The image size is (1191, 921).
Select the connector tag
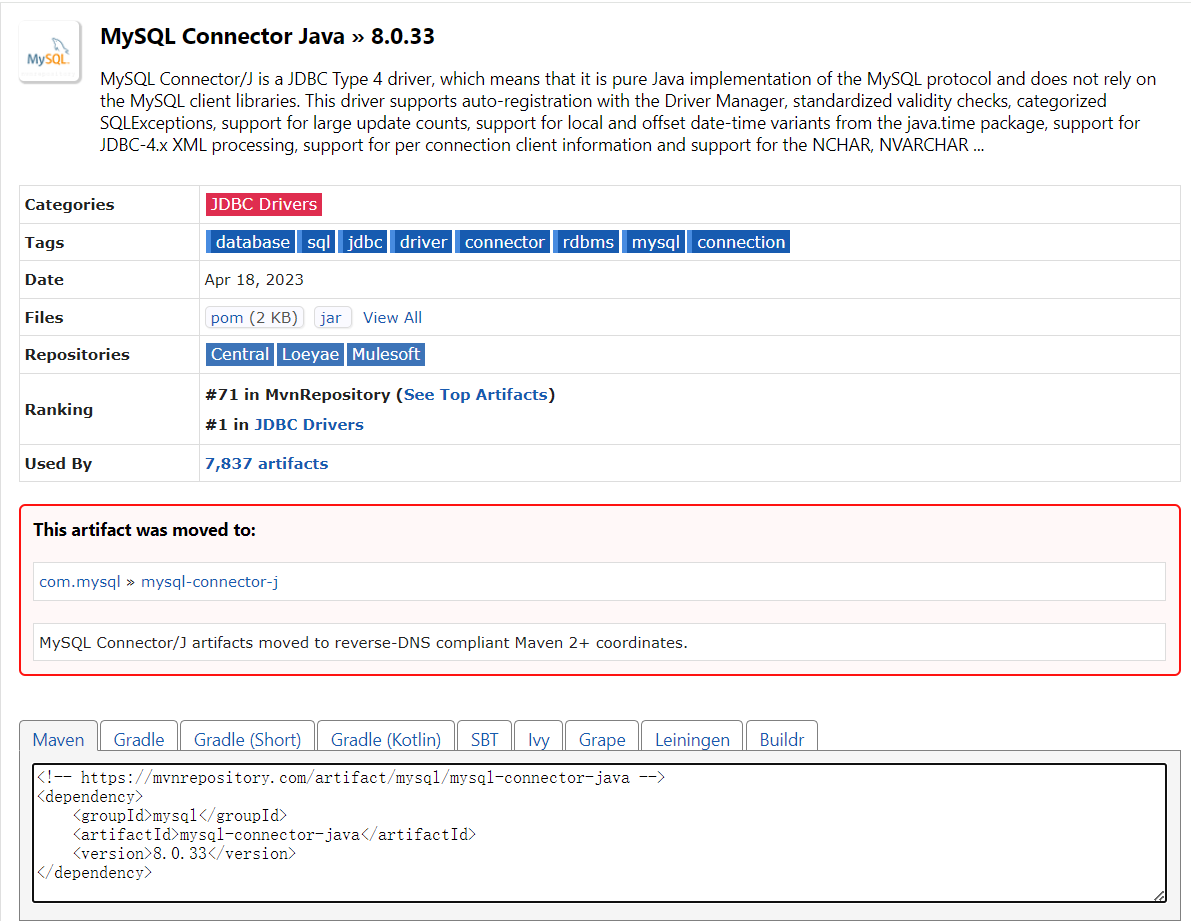[x=503, y=242]
